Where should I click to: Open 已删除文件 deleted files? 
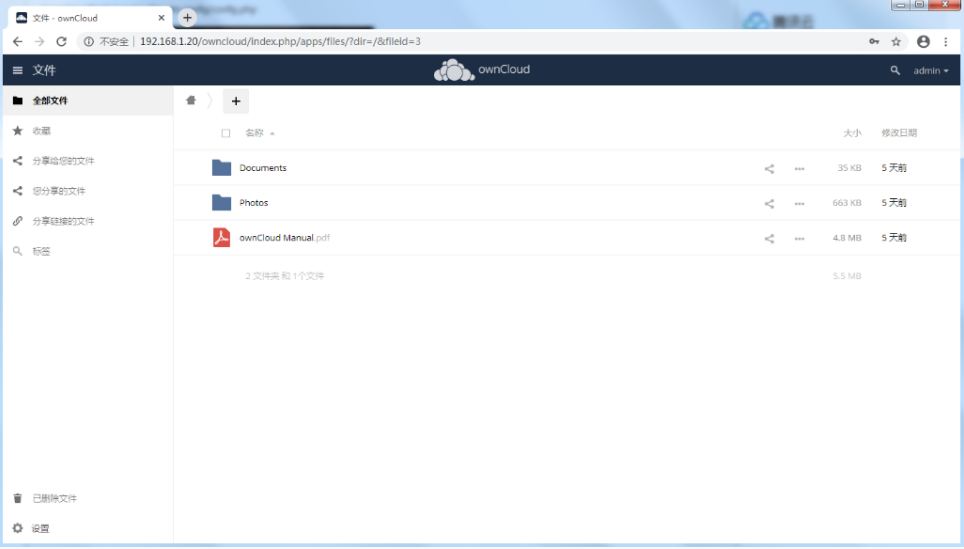[54, 498]
